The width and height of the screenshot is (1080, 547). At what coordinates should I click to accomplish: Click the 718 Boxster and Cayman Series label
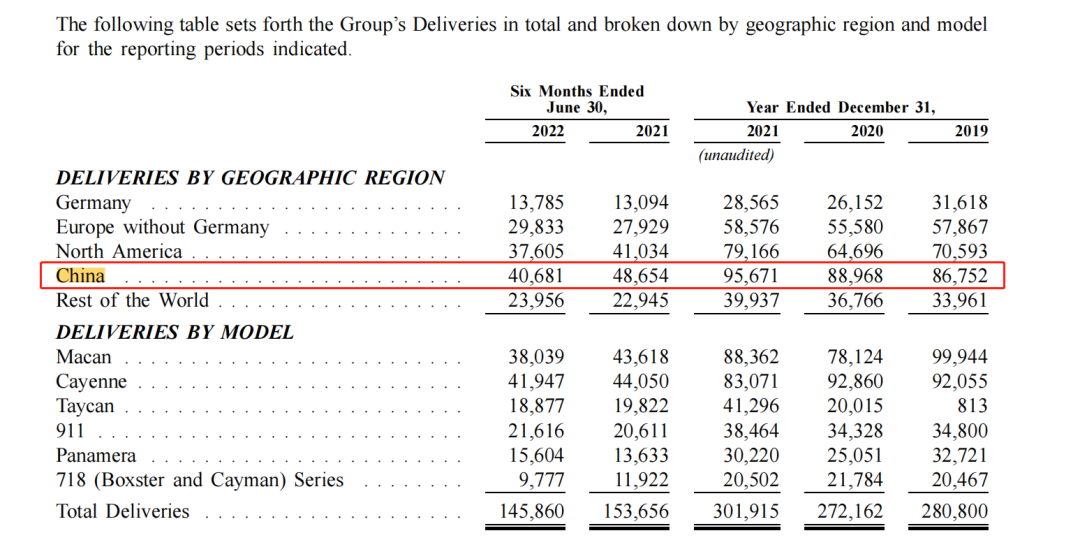click(200, 480)
